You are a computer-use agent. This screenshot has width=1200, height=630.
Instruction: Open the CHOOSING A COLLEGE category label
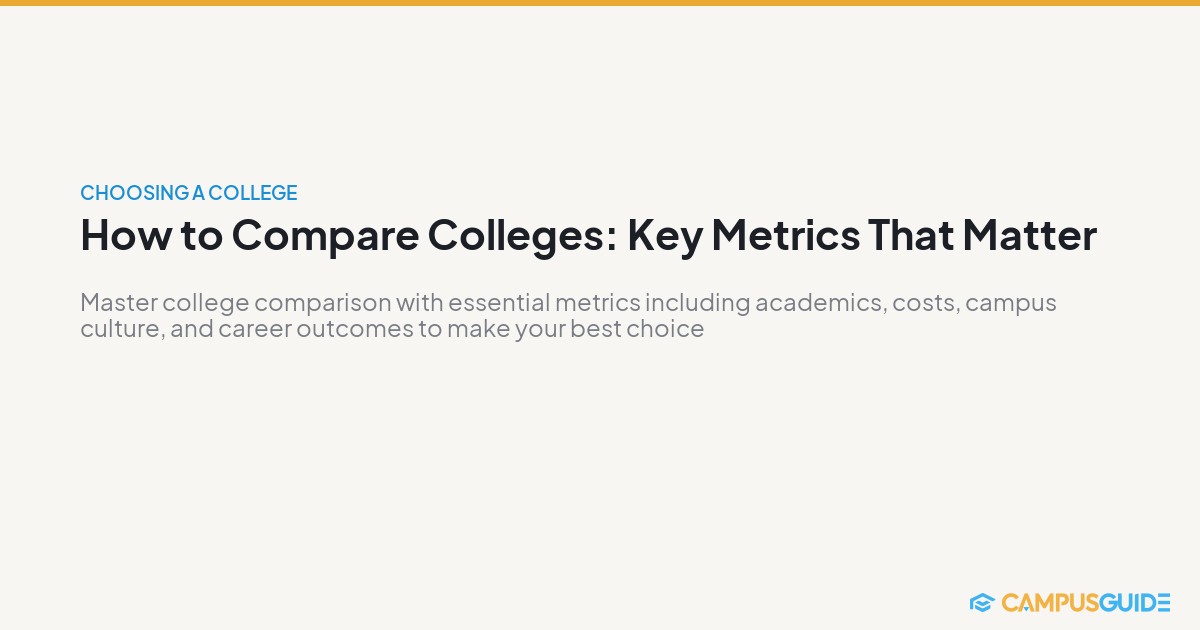coord(189,193)
